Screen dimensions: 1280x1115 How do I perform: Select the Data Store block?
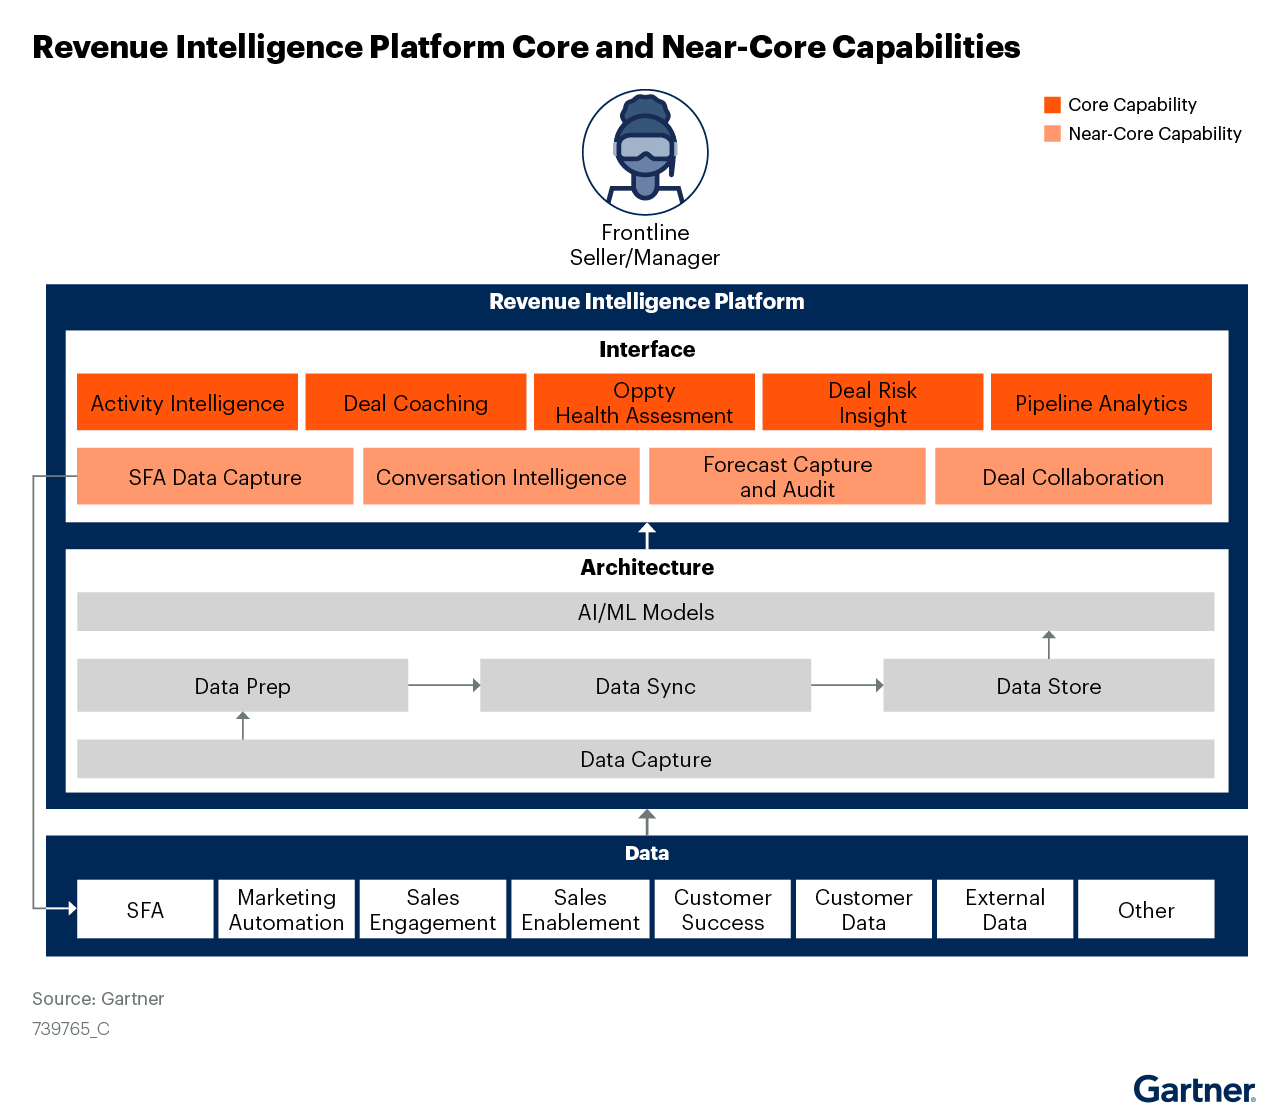(1049, 685)
